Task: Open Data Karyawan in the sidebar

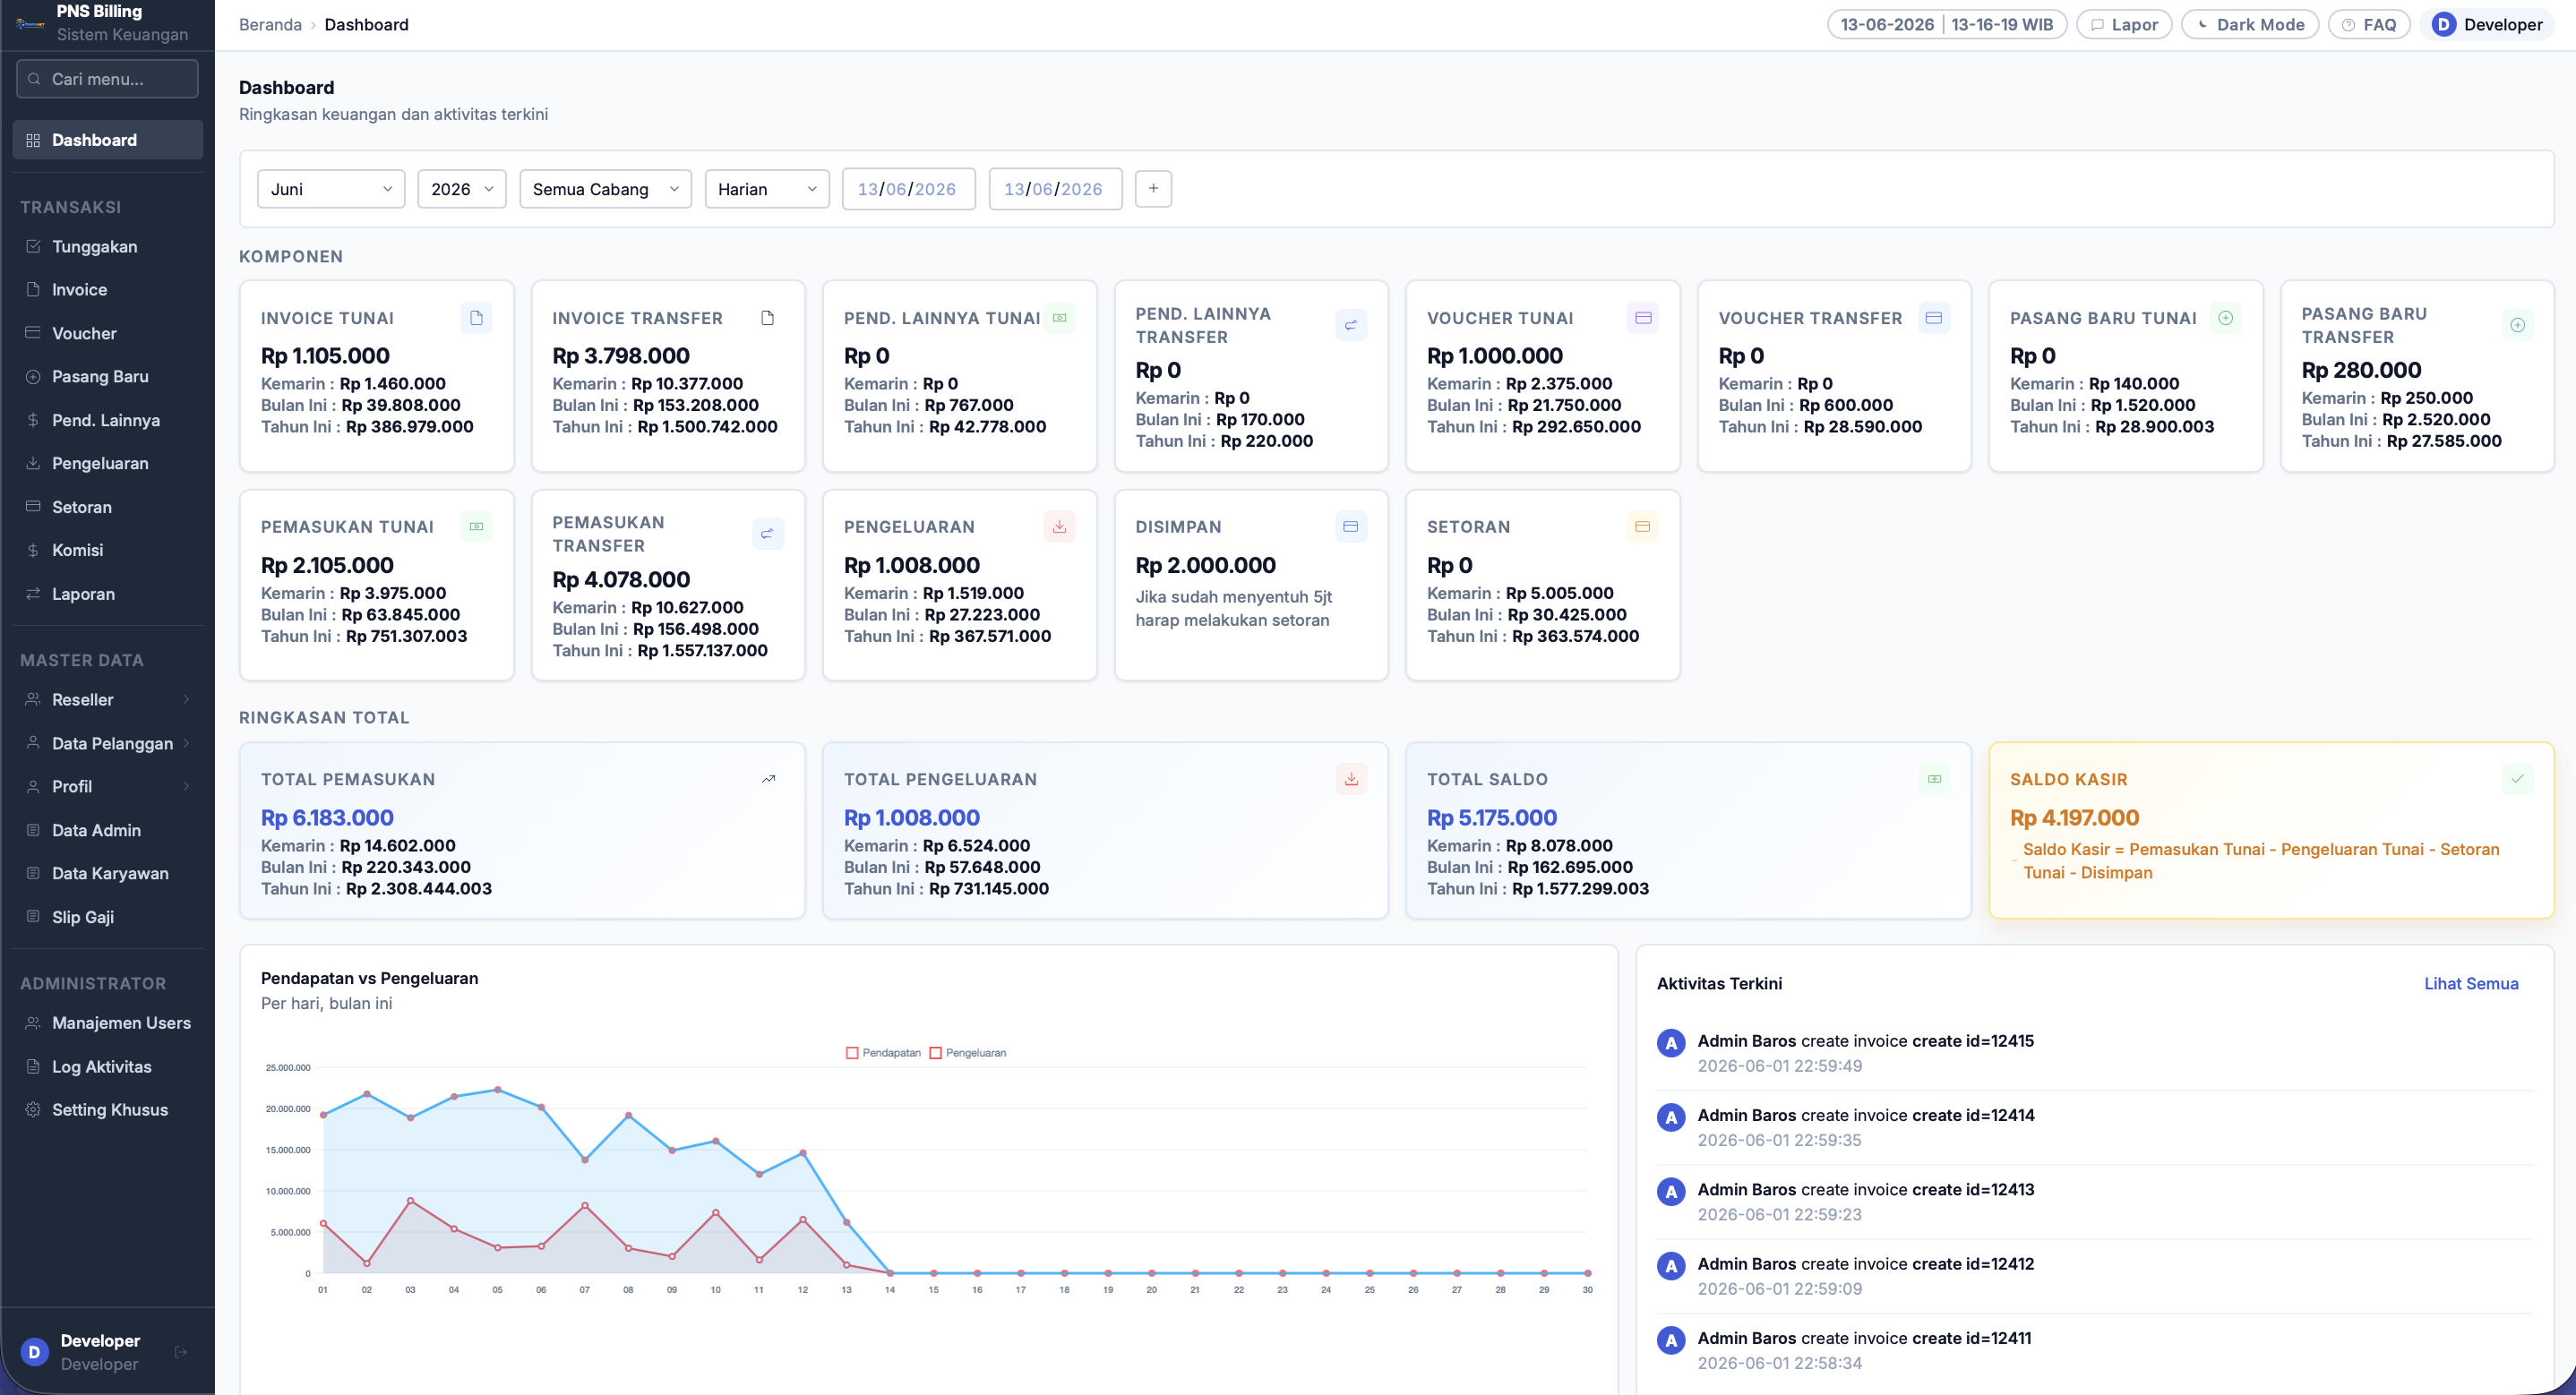Action: coord(108,874)
